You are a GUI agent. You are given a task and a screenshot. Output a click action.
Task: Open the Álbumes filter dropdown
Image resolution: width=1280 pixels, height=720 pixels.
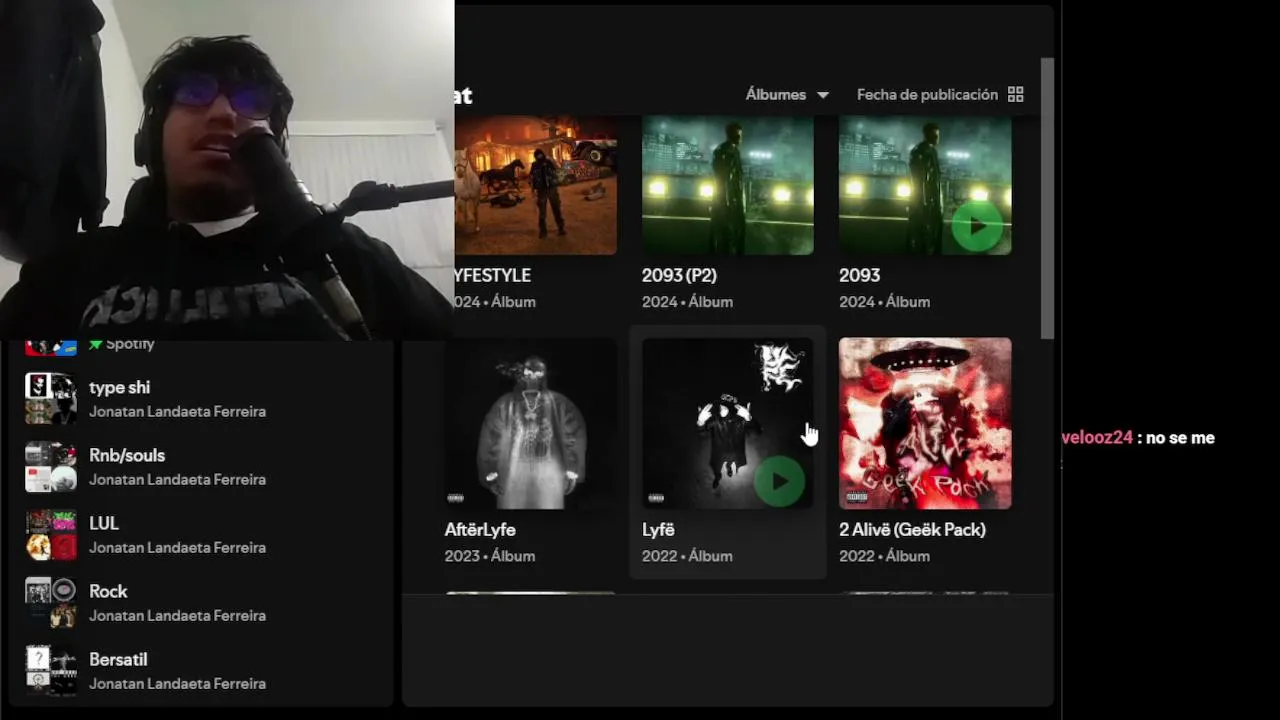[x=787, y=94]
